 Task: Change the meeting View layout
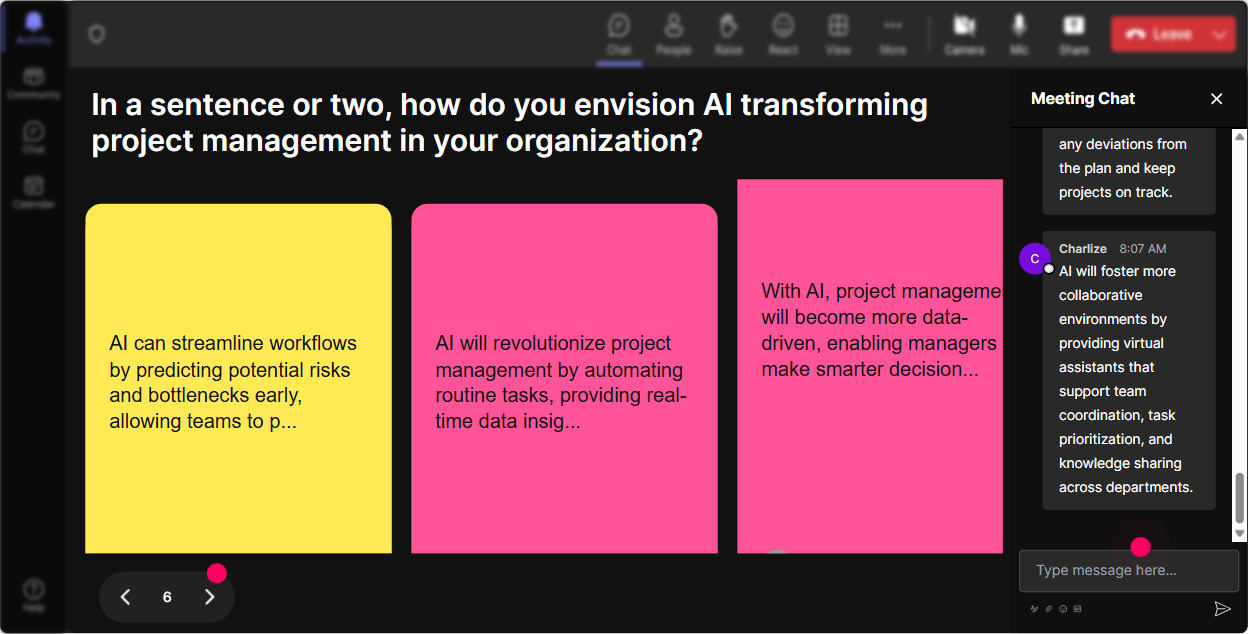tap(838, 33)
